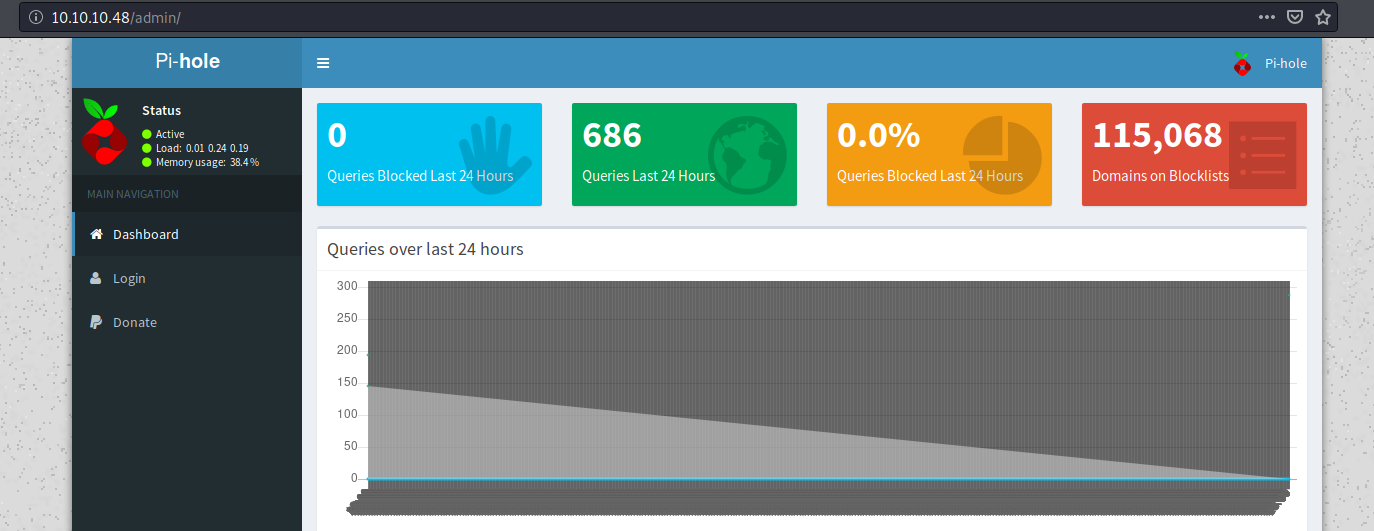Click the 686 queries count
This screenshot has height=531, width=1374.
click(x=612, y=135)
